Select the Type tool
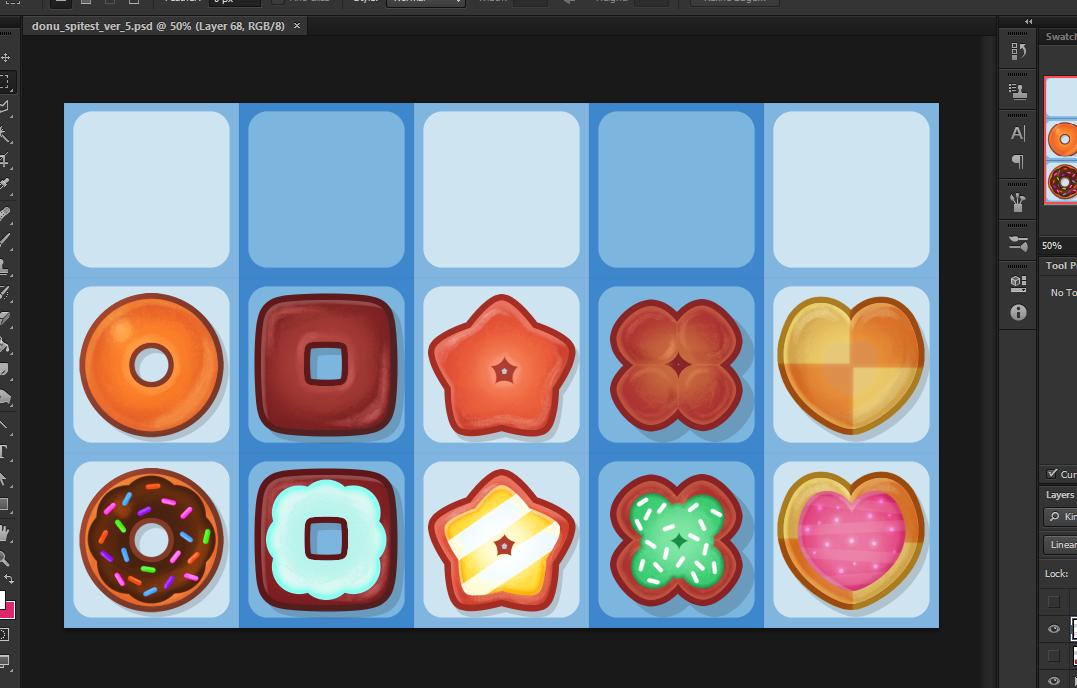This screenshot has height=688, width=1077. (4, 451)
